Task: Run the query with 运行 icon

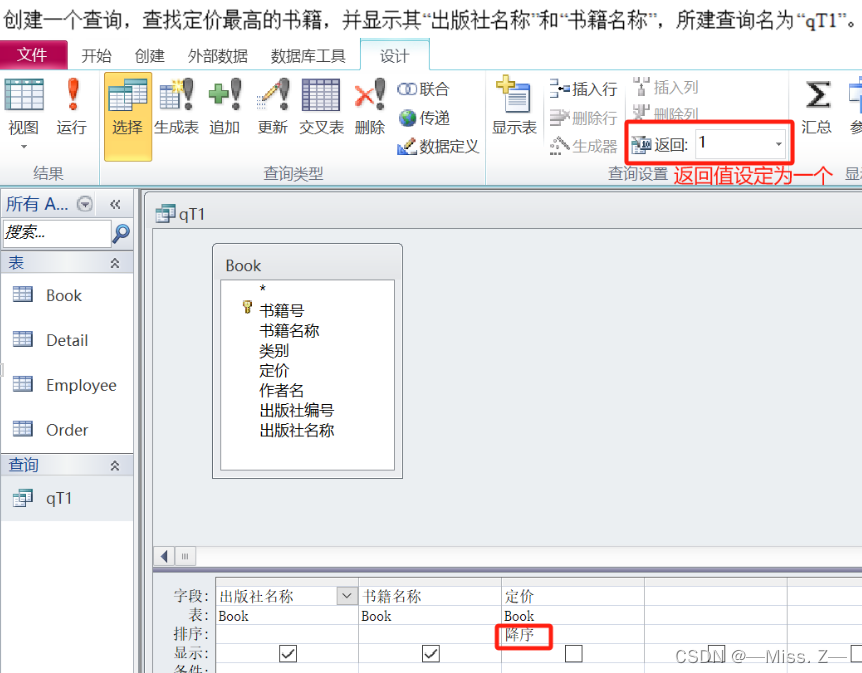Action: click(x=72, y=107)
